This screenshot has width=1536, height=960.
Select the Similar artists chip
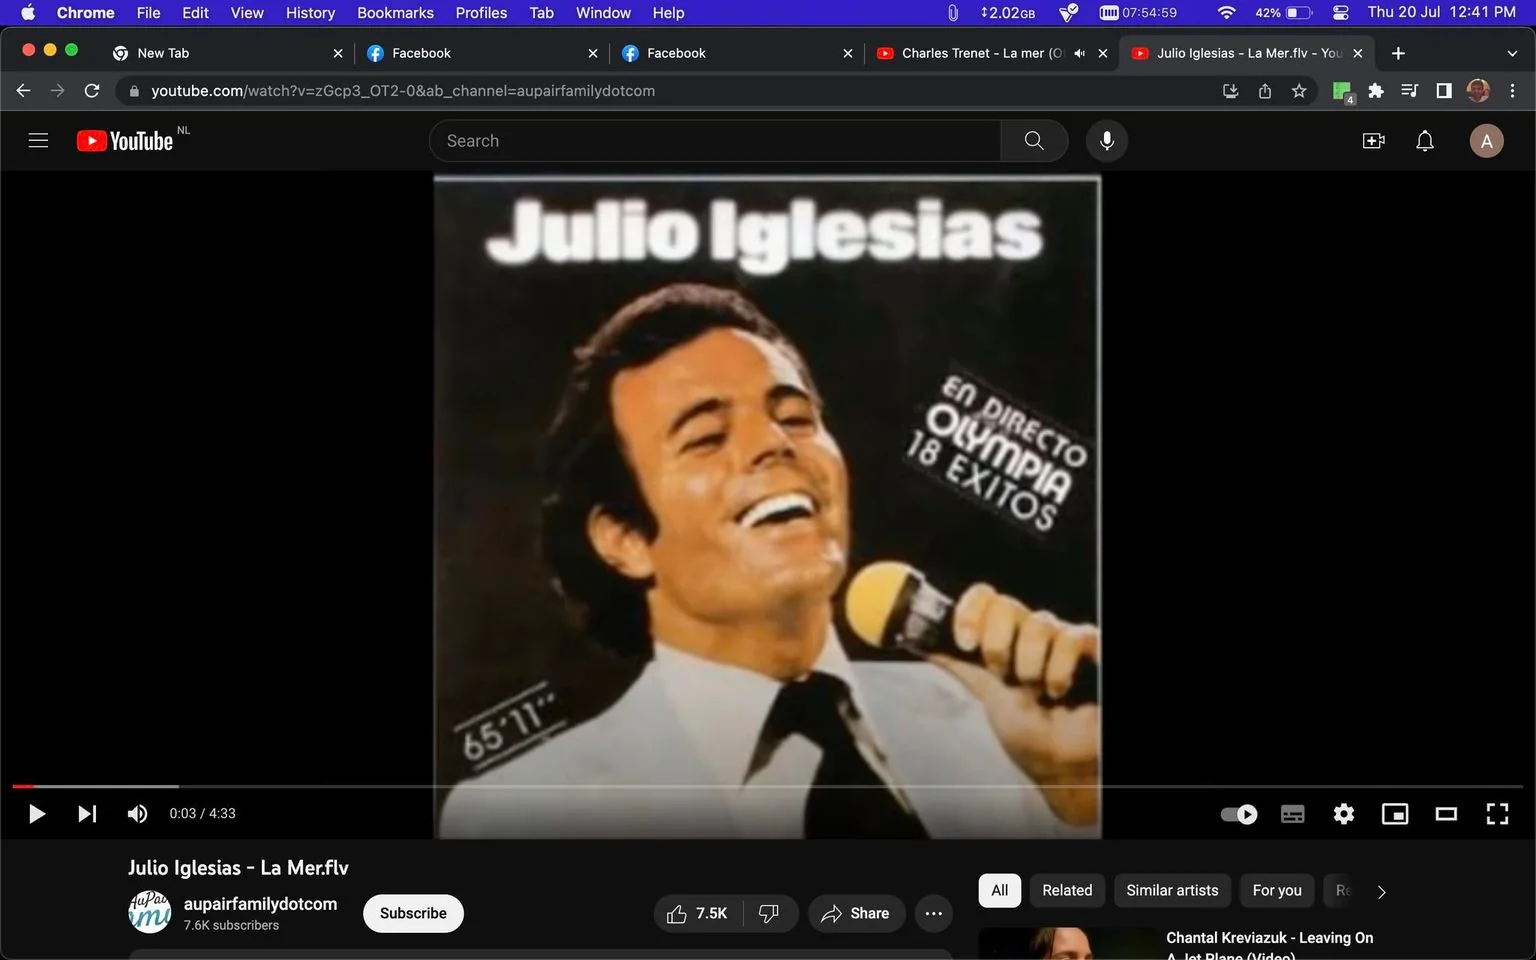click(1172, 891)
